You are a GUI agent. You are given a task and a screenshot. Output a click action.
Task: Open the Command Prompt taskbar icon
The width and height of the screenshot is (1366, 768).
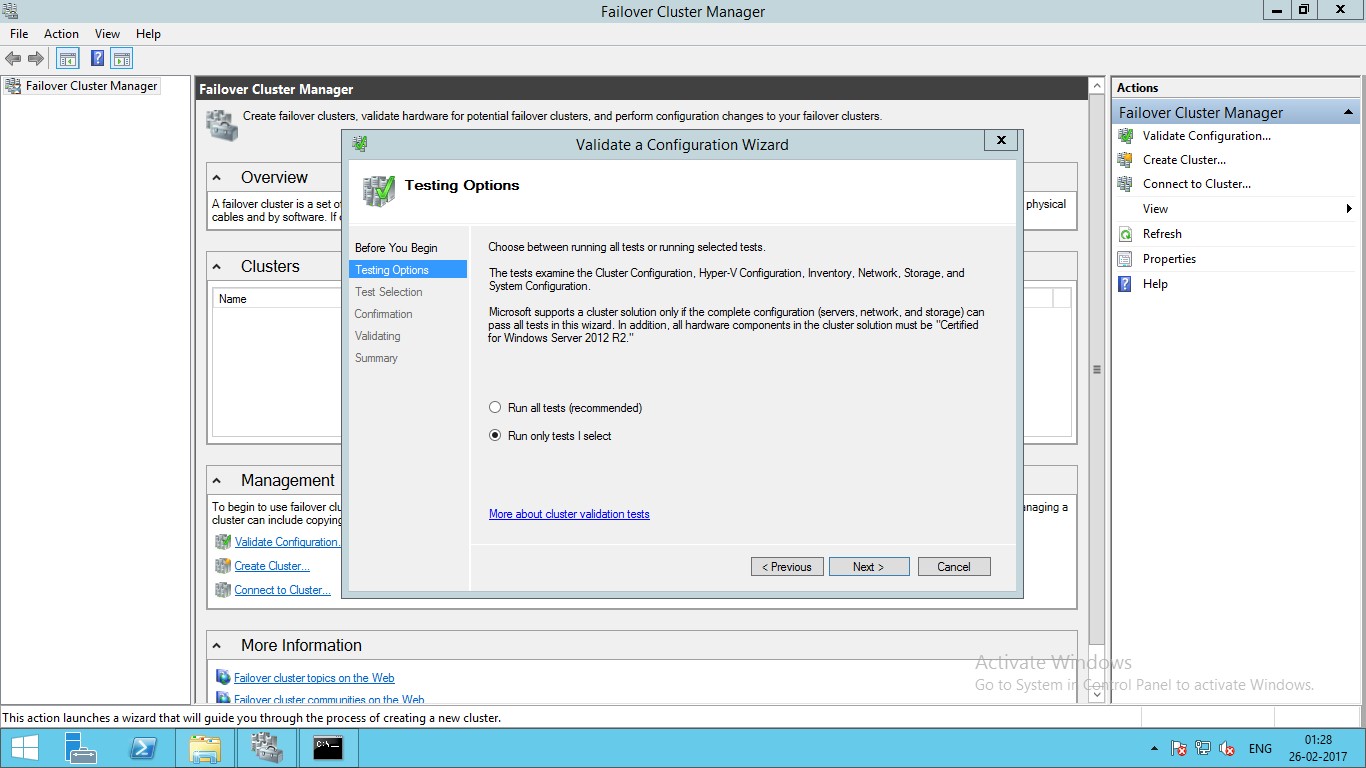click(328, 748)
